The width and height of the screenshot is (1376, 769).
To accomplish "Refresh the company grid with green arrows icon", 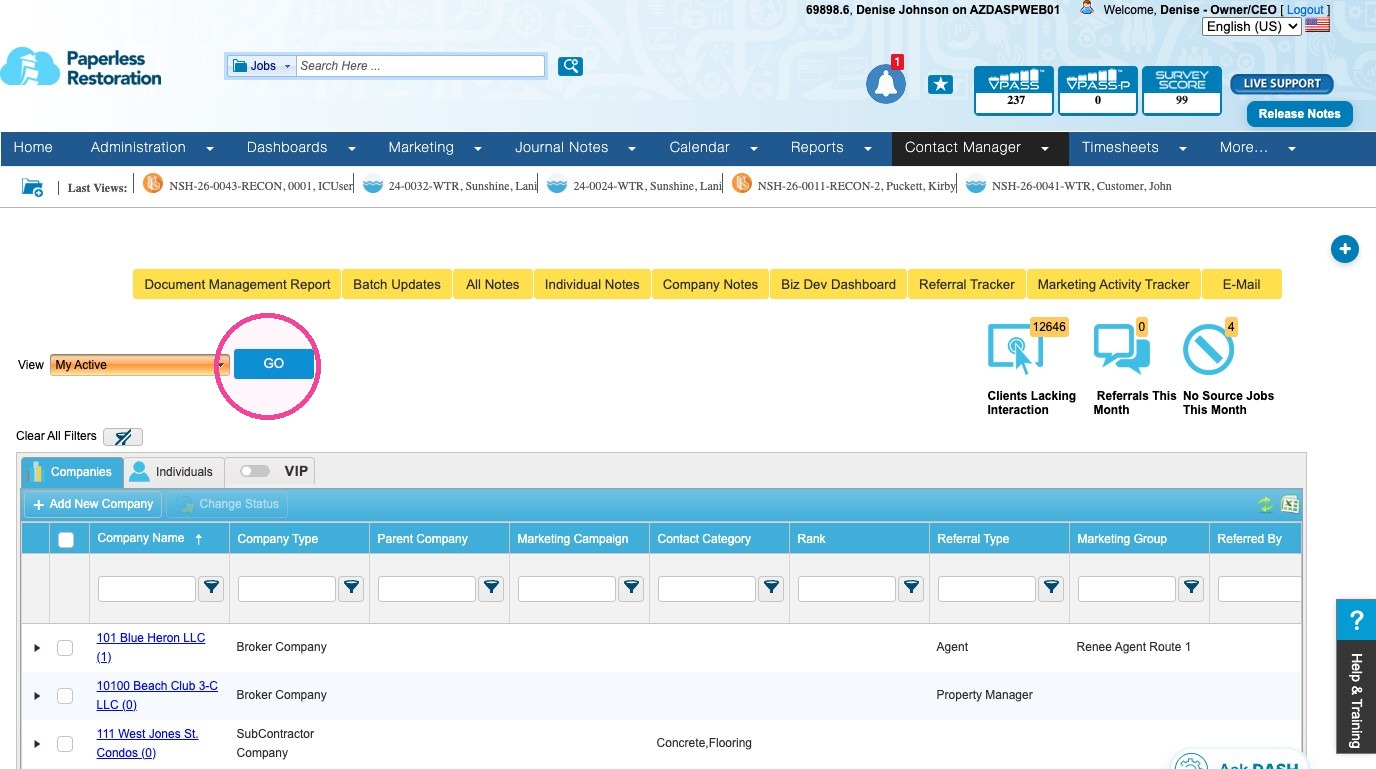I will click(x=1266, y=505).
